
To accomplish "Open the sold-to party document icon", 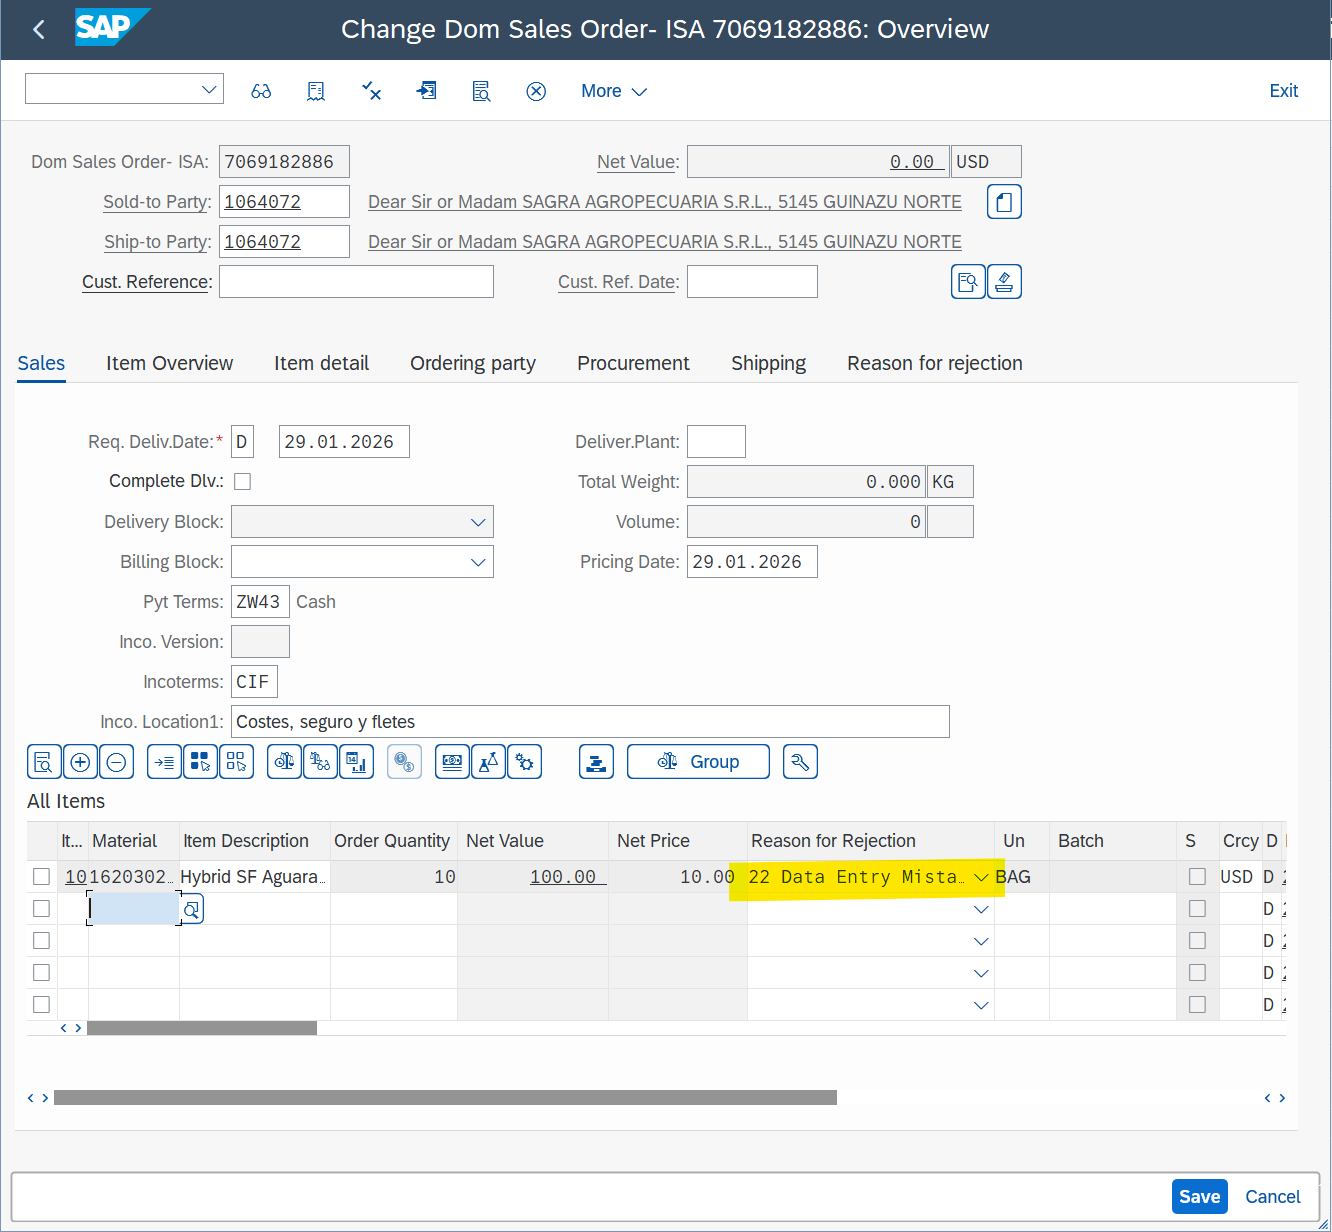I will point(1004,202).
